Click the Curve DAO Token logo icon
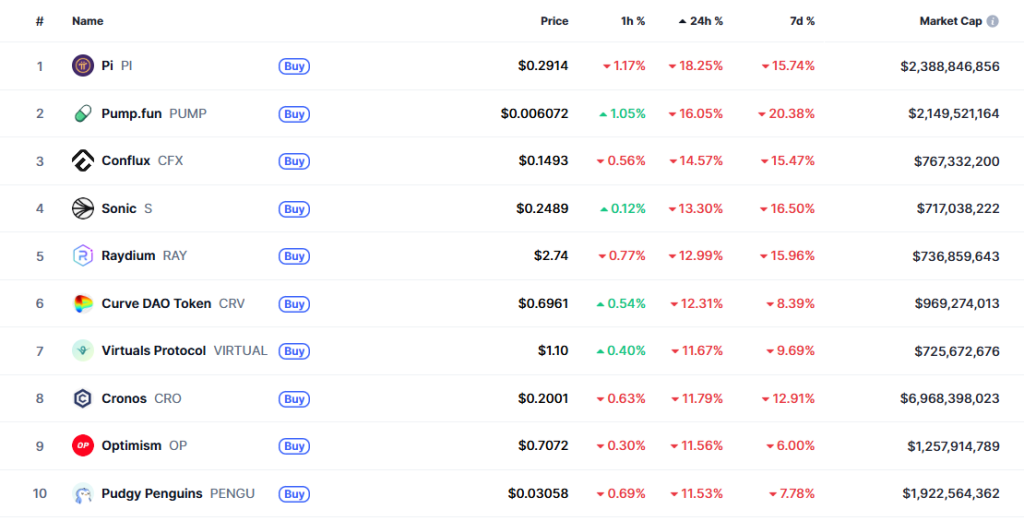 (x=83, y=304)
